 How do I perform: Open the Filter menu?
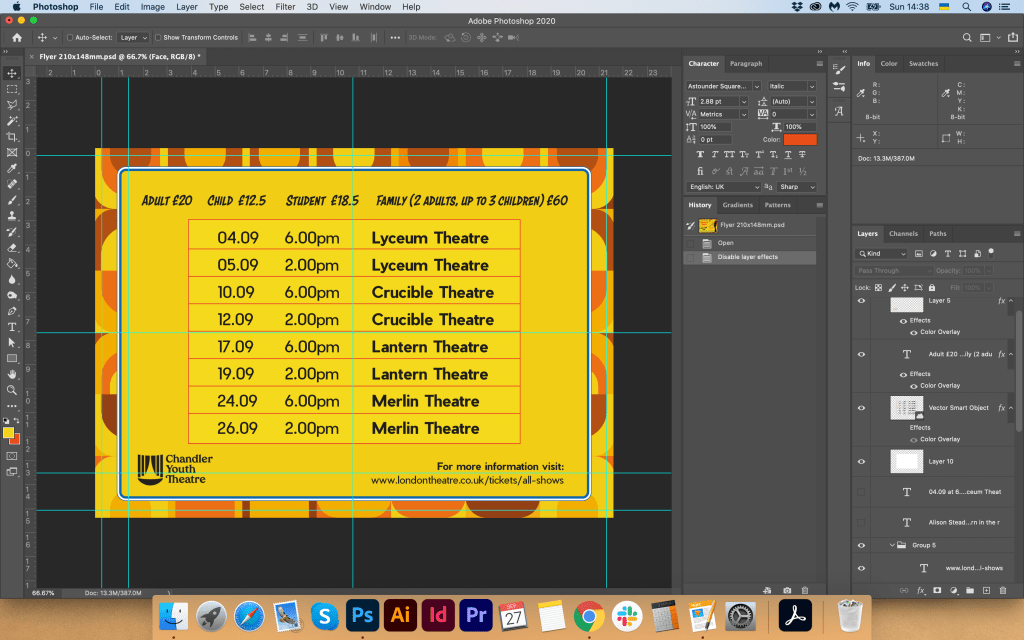click(x=285, y=7)
